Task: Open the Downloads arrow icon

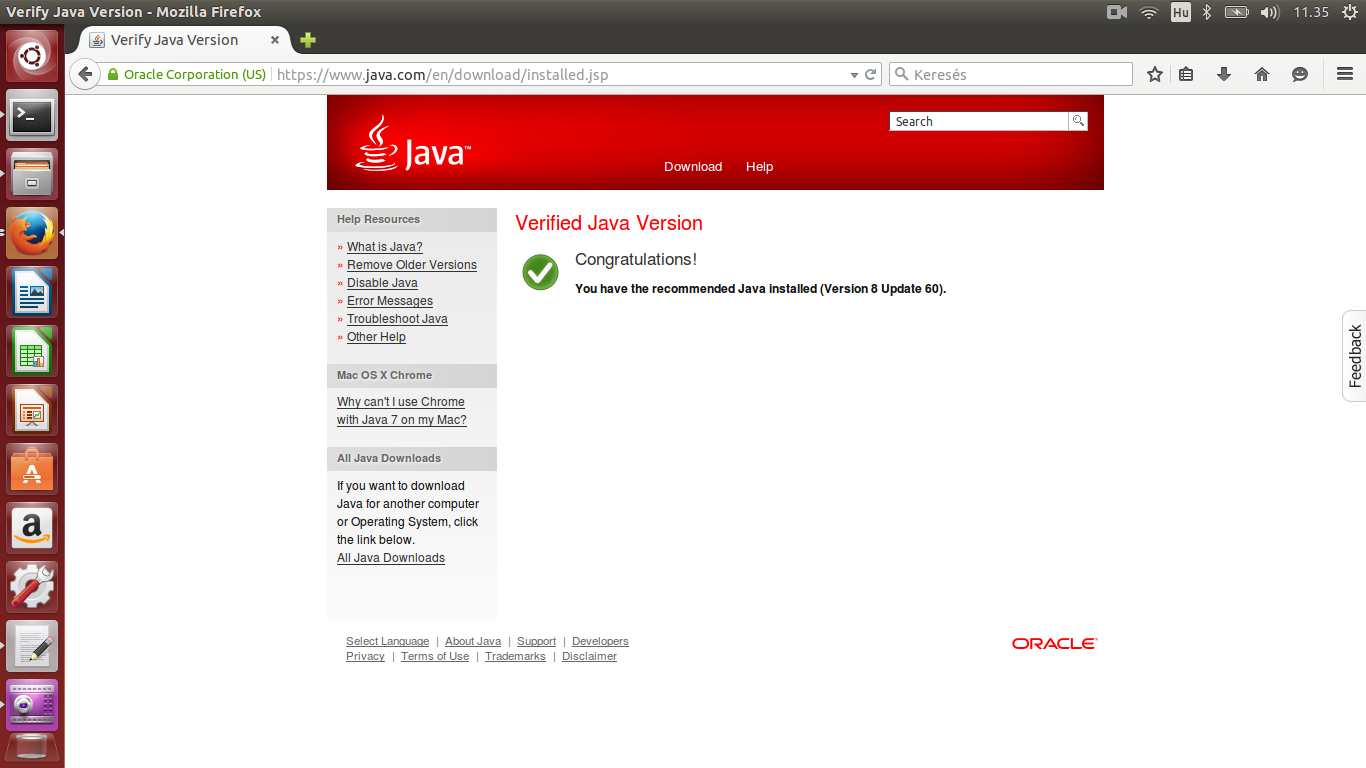Action: pos(1223,74)
